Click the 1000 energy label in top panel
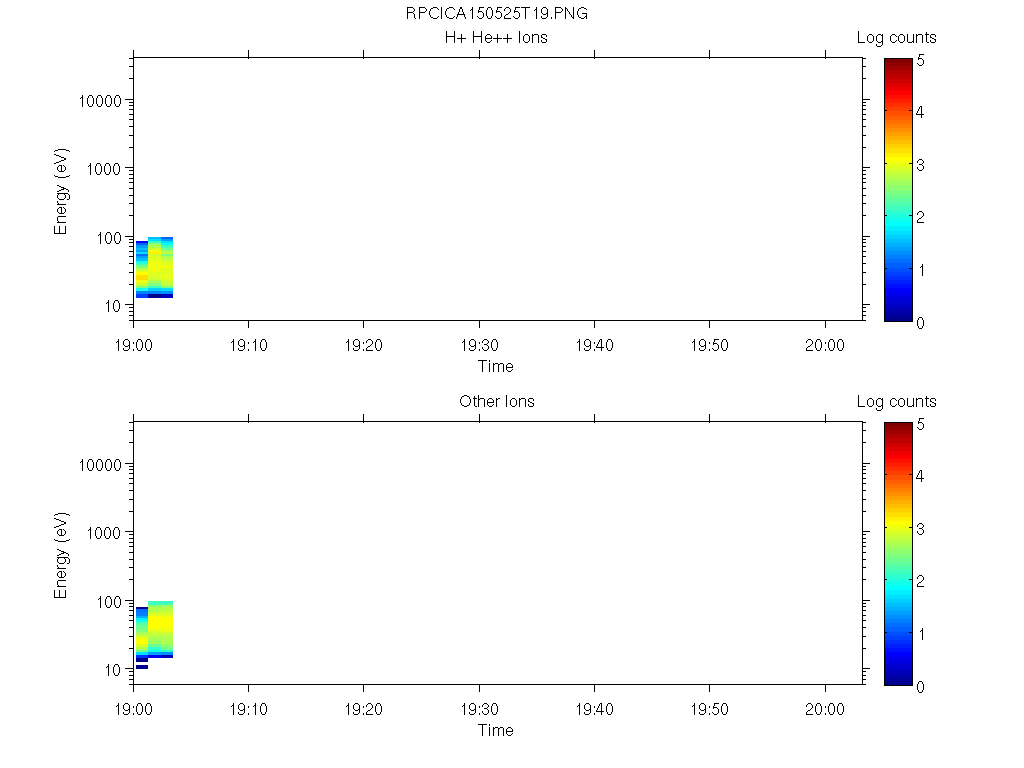 [104, 169]
